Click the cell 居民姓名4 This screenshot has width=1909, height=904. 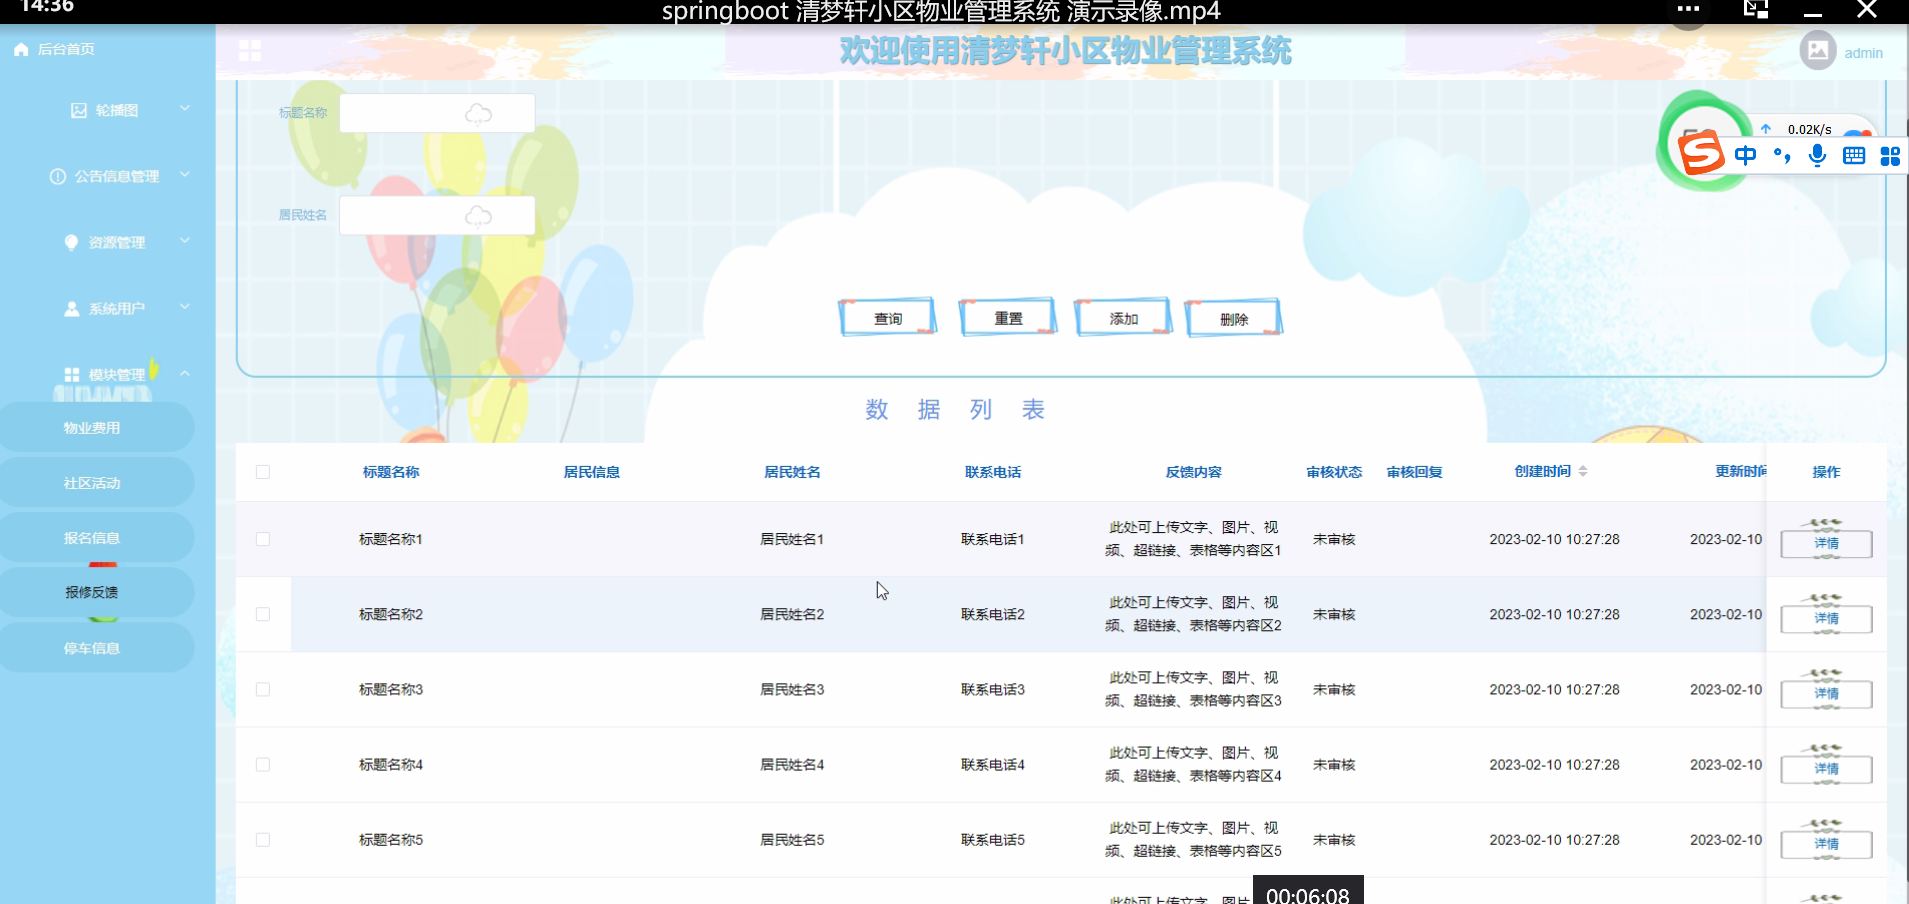(792, 764)
